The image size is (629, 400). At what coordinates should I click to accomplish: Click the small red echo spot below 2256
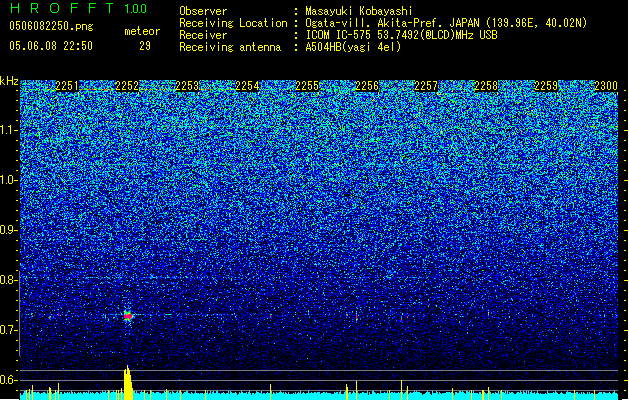click(x=356, y=318)
